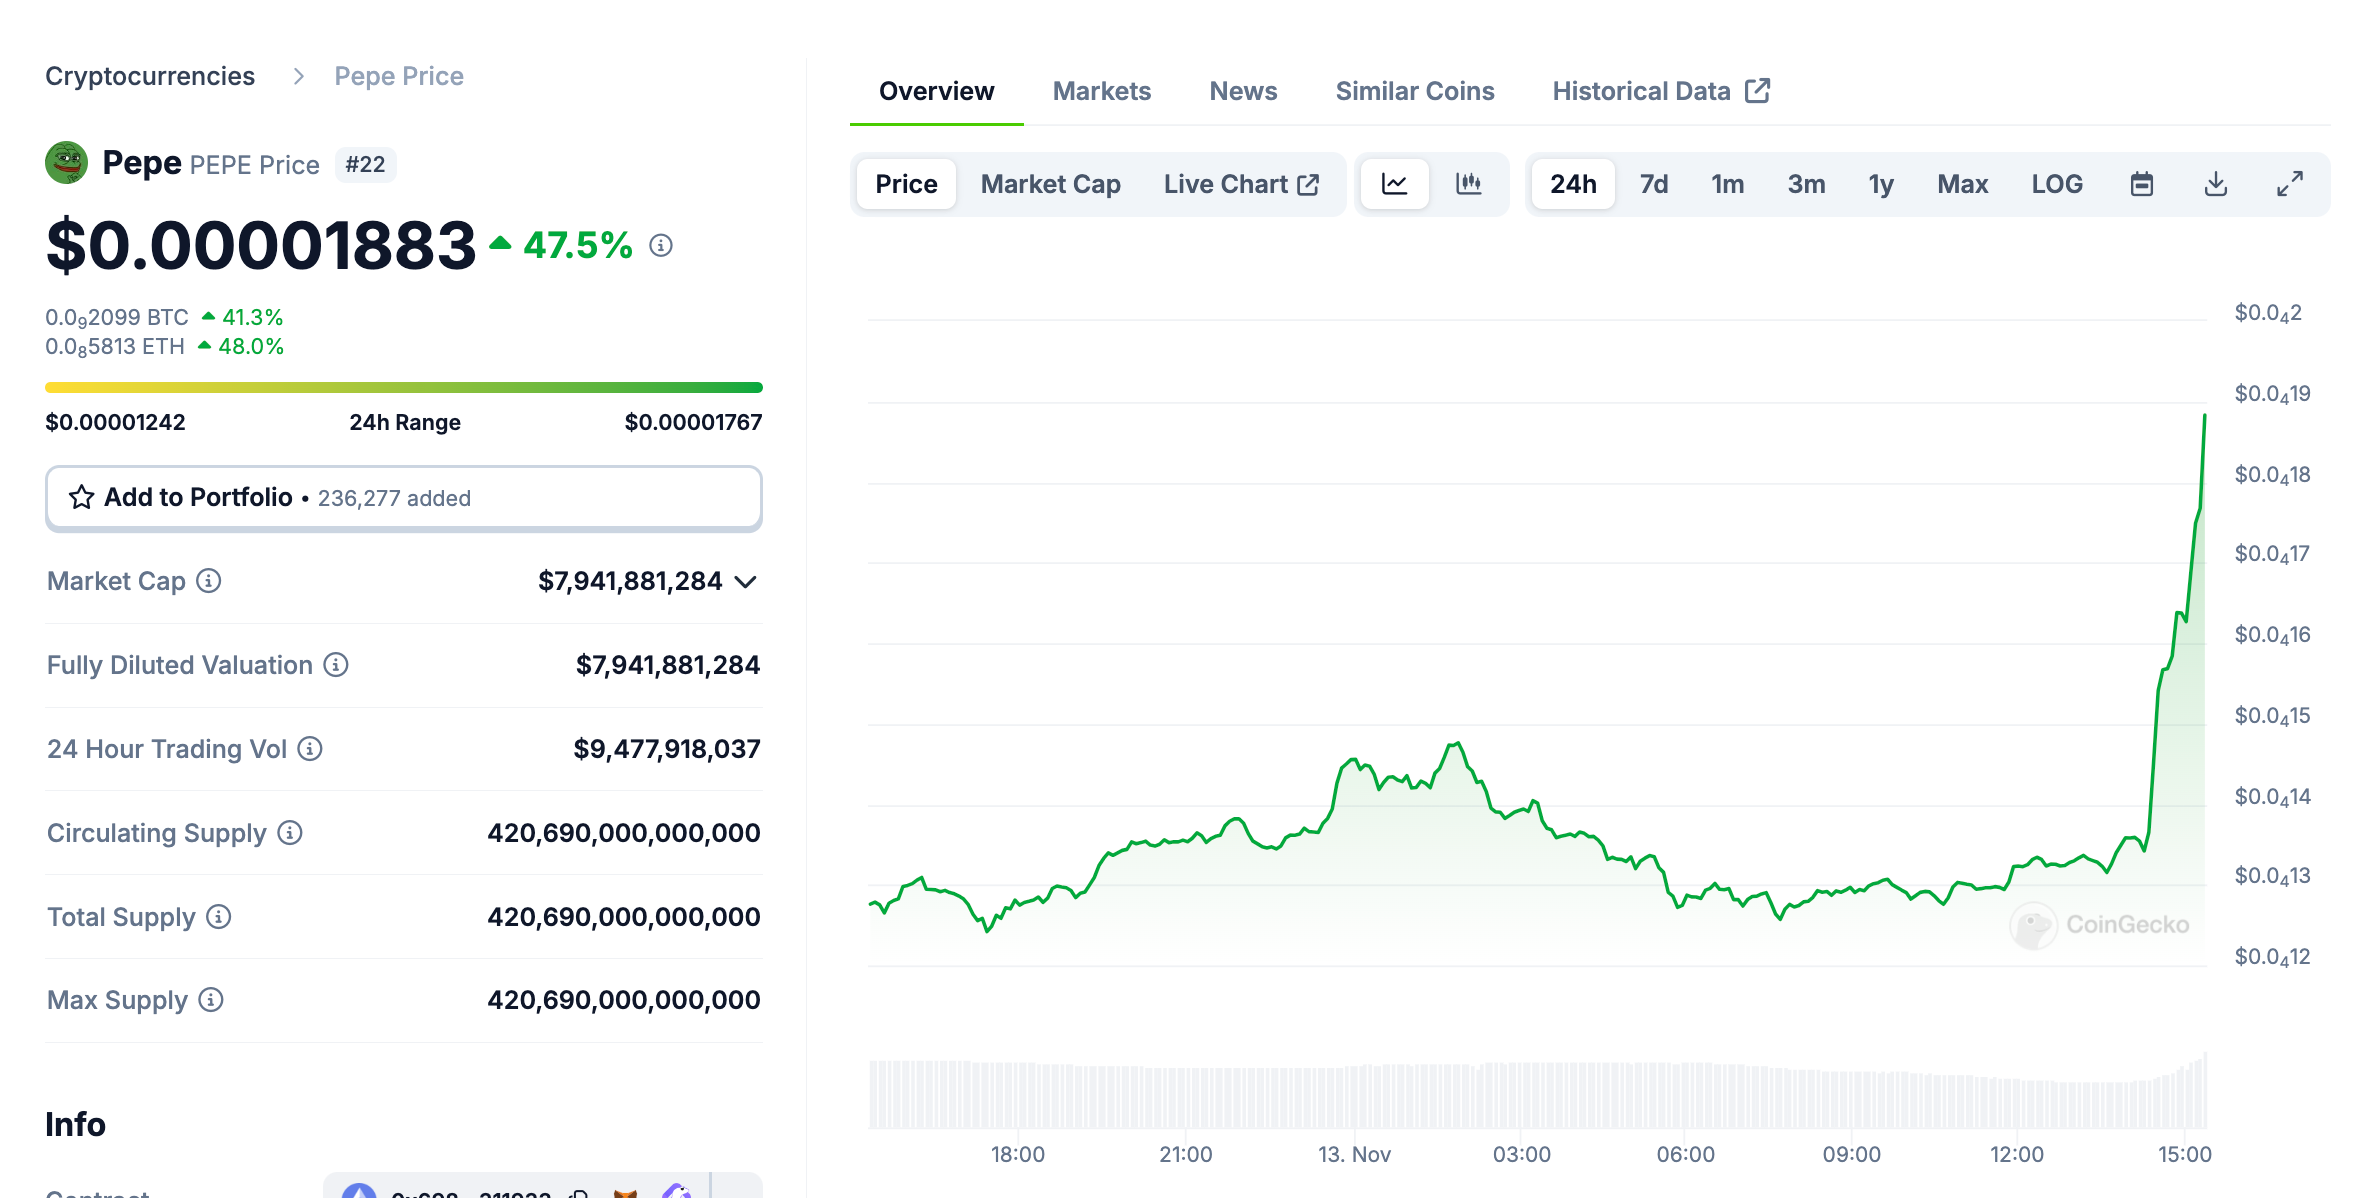Open the Live Chart link

[x=1241, y=184]
